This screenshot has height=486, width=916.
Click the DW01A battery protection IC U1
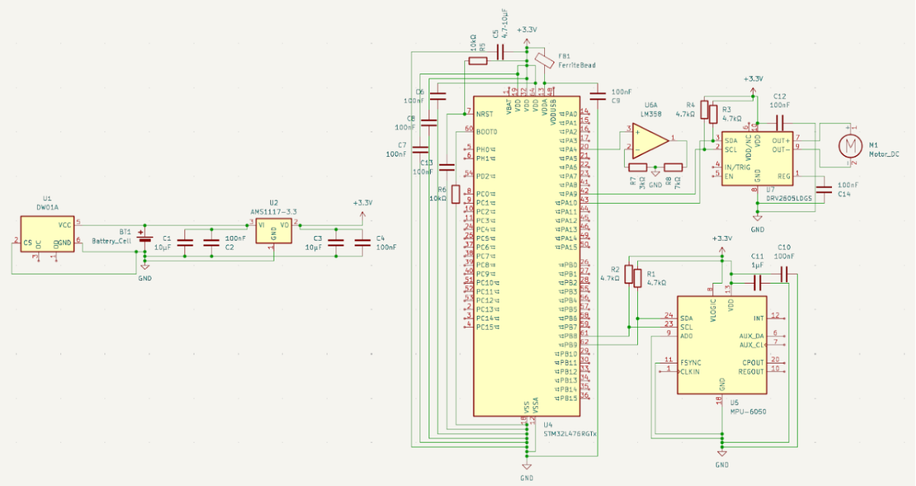click(47, 234)
